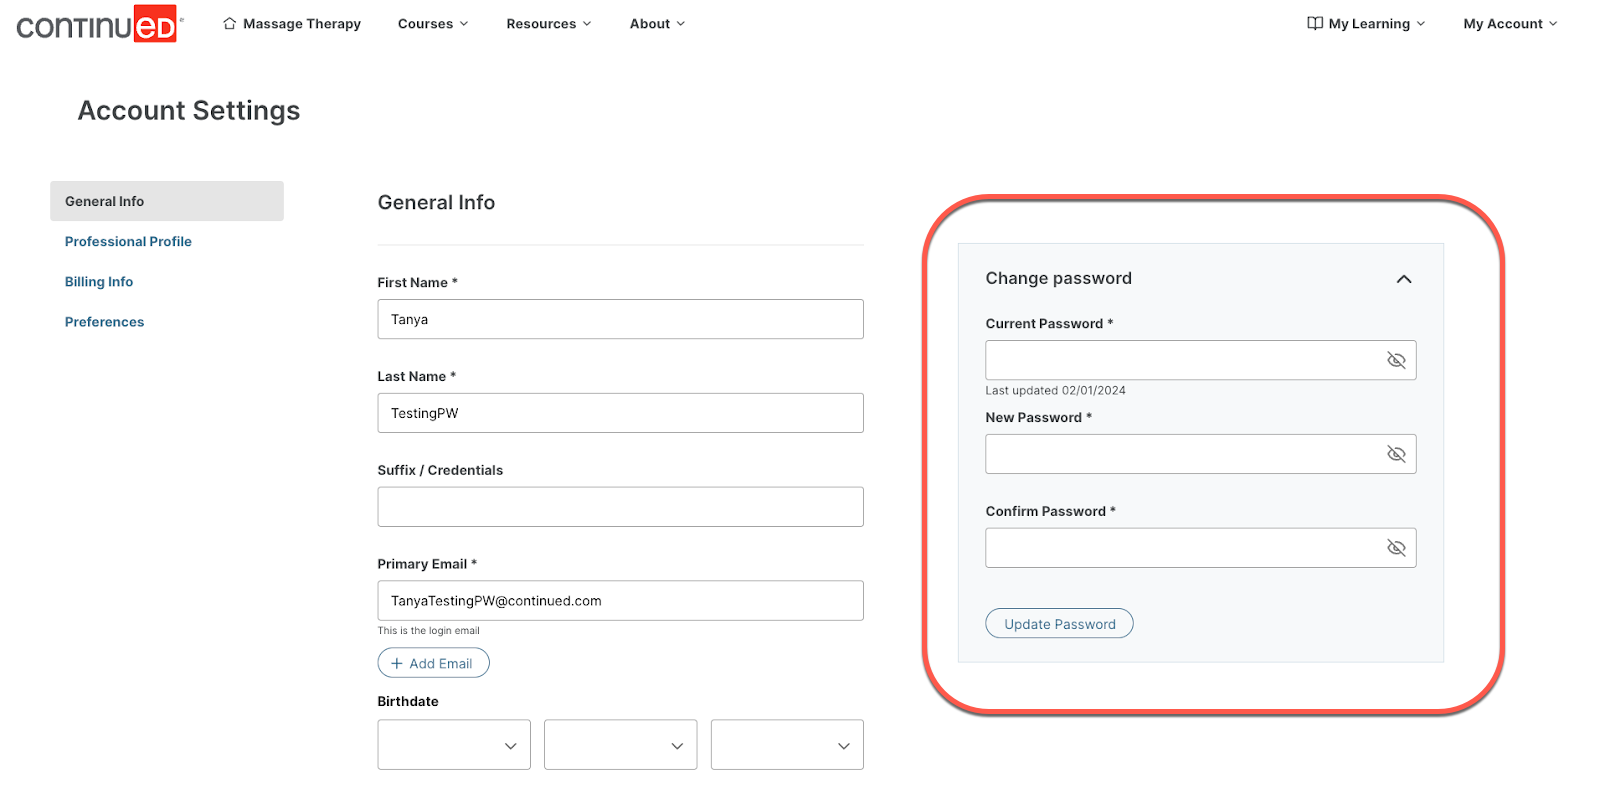Image resolution: width=1600 pixels, height=789 pixels.
Task: Click the book icon next to My Learning
Action: [x=1314, y=23]
